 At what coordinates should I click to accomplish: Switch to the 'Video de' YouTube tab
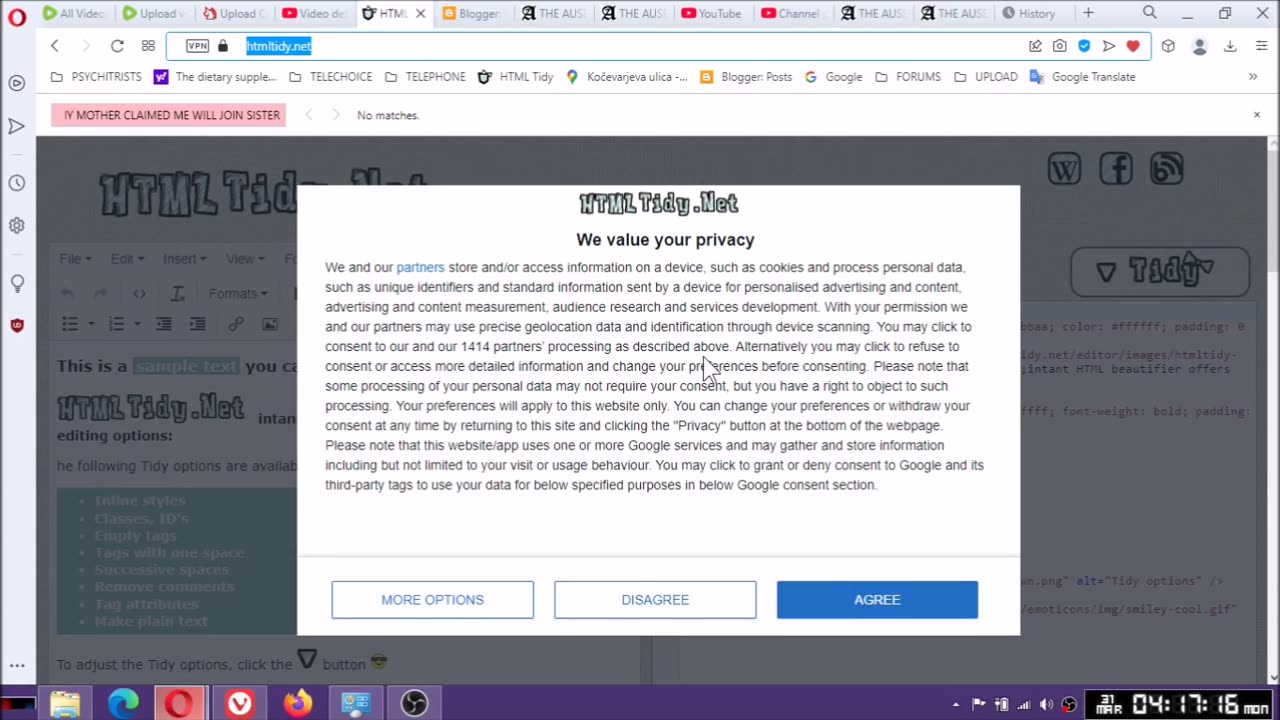tap(313, 13)
